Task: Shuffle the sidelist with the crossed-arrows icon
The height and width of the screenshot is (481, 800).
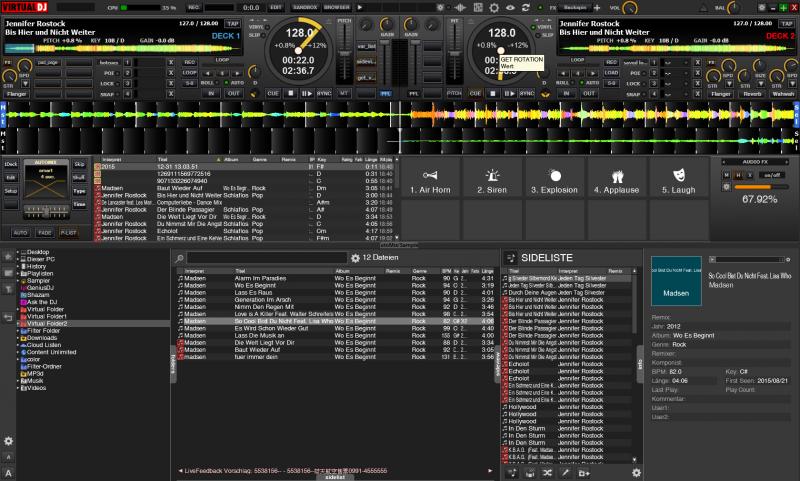Action: pos(547,473)
